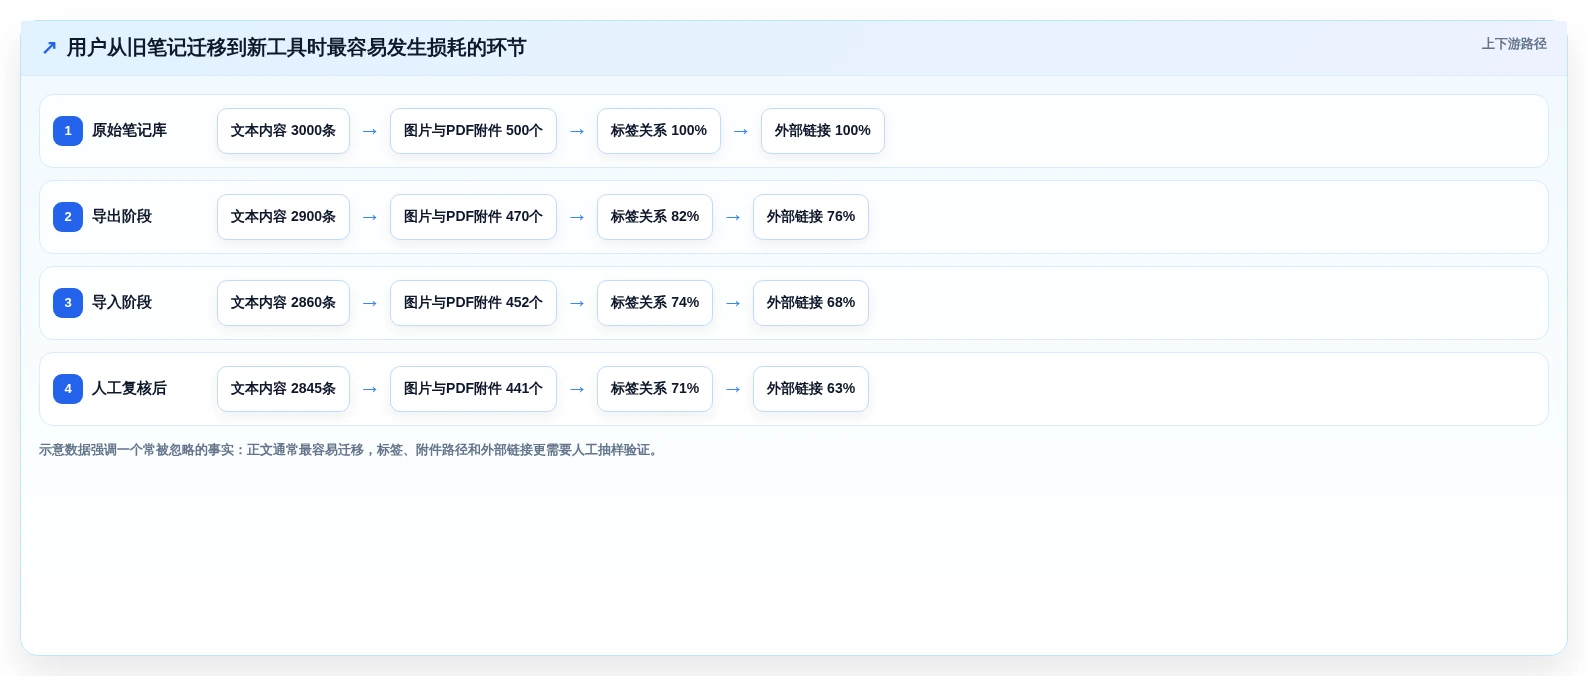1588x676 pixels.
Task: Click the 导出阶段 row label
Action: [122, 217]
